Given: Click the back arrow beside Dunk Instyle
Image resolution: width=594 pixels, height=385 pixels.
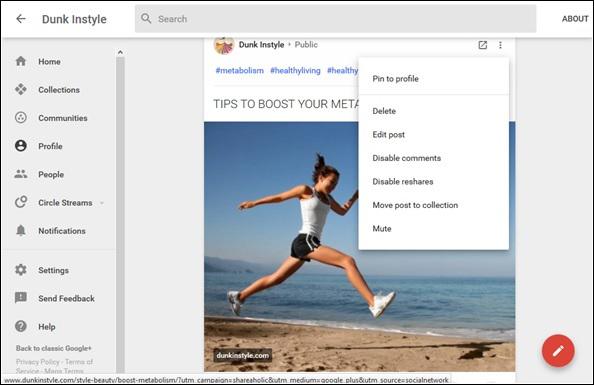Looking at the screenshot, I should coord(21,19).
